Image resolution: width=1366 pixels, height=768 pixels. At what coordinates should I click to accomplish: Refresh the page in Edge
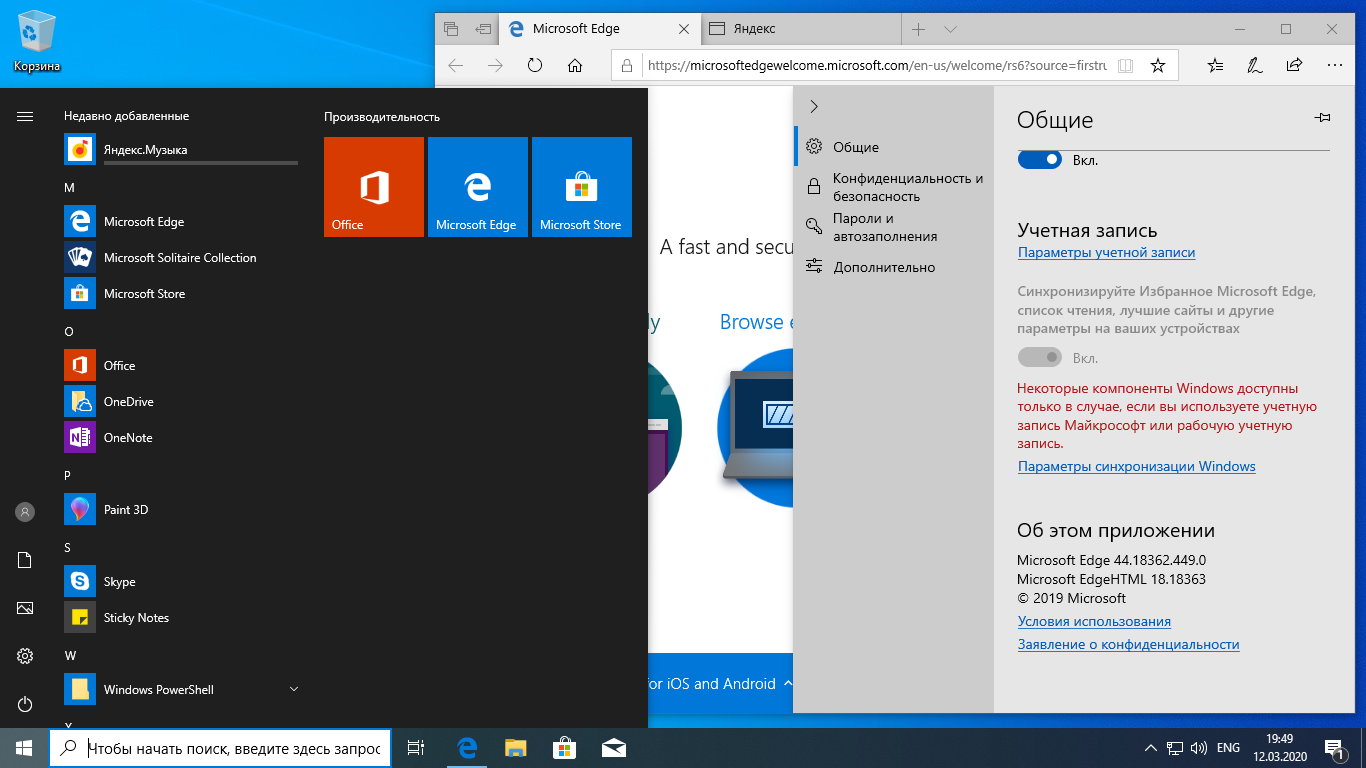(x=535, y=66)
